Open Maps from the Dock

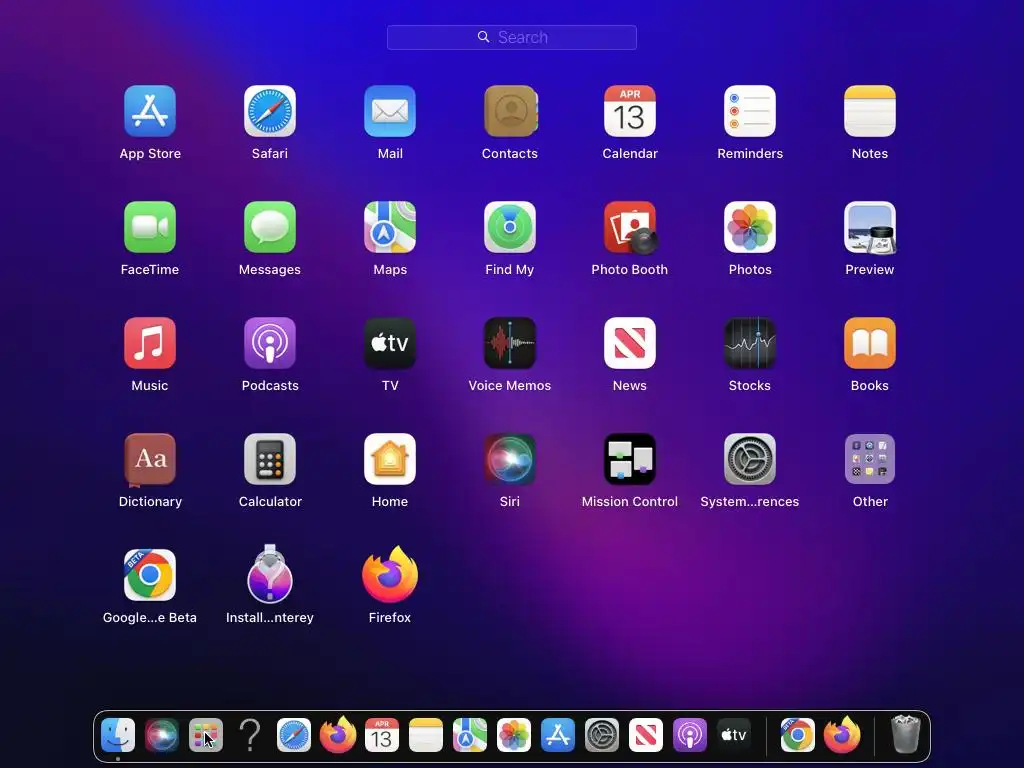(x=470, y=735)
